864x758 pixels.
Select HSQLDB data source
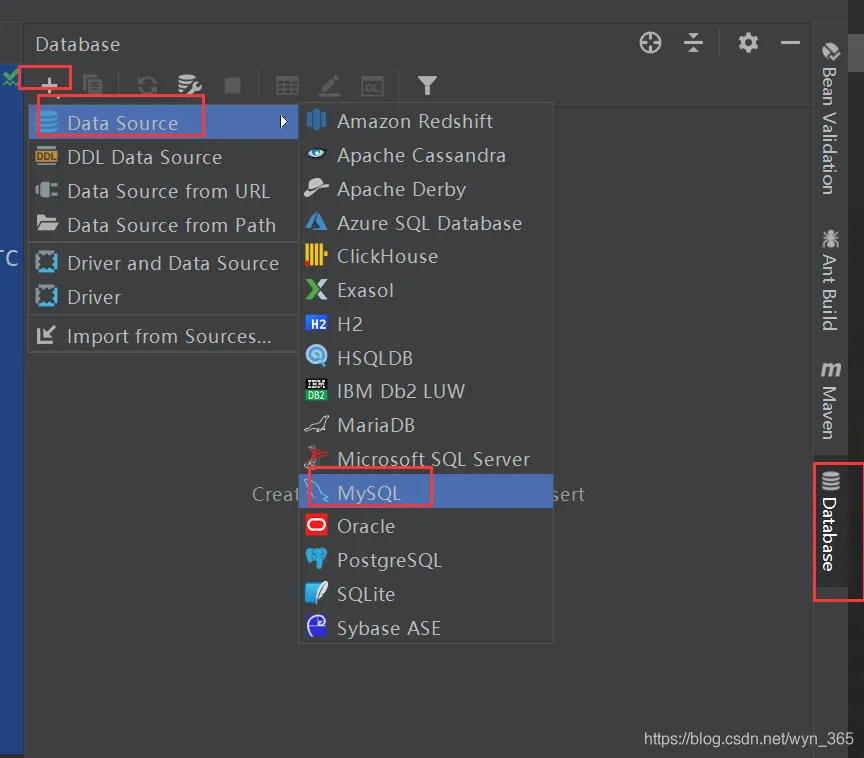(426, 358)
